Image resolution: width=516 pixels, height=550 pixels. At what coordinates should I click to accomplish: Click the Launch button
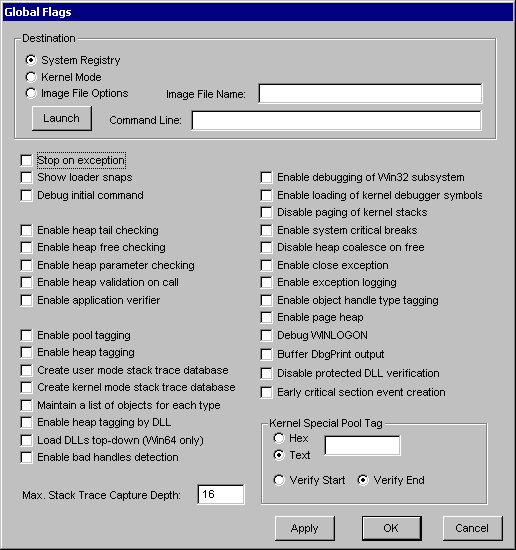tap(62, 119)
